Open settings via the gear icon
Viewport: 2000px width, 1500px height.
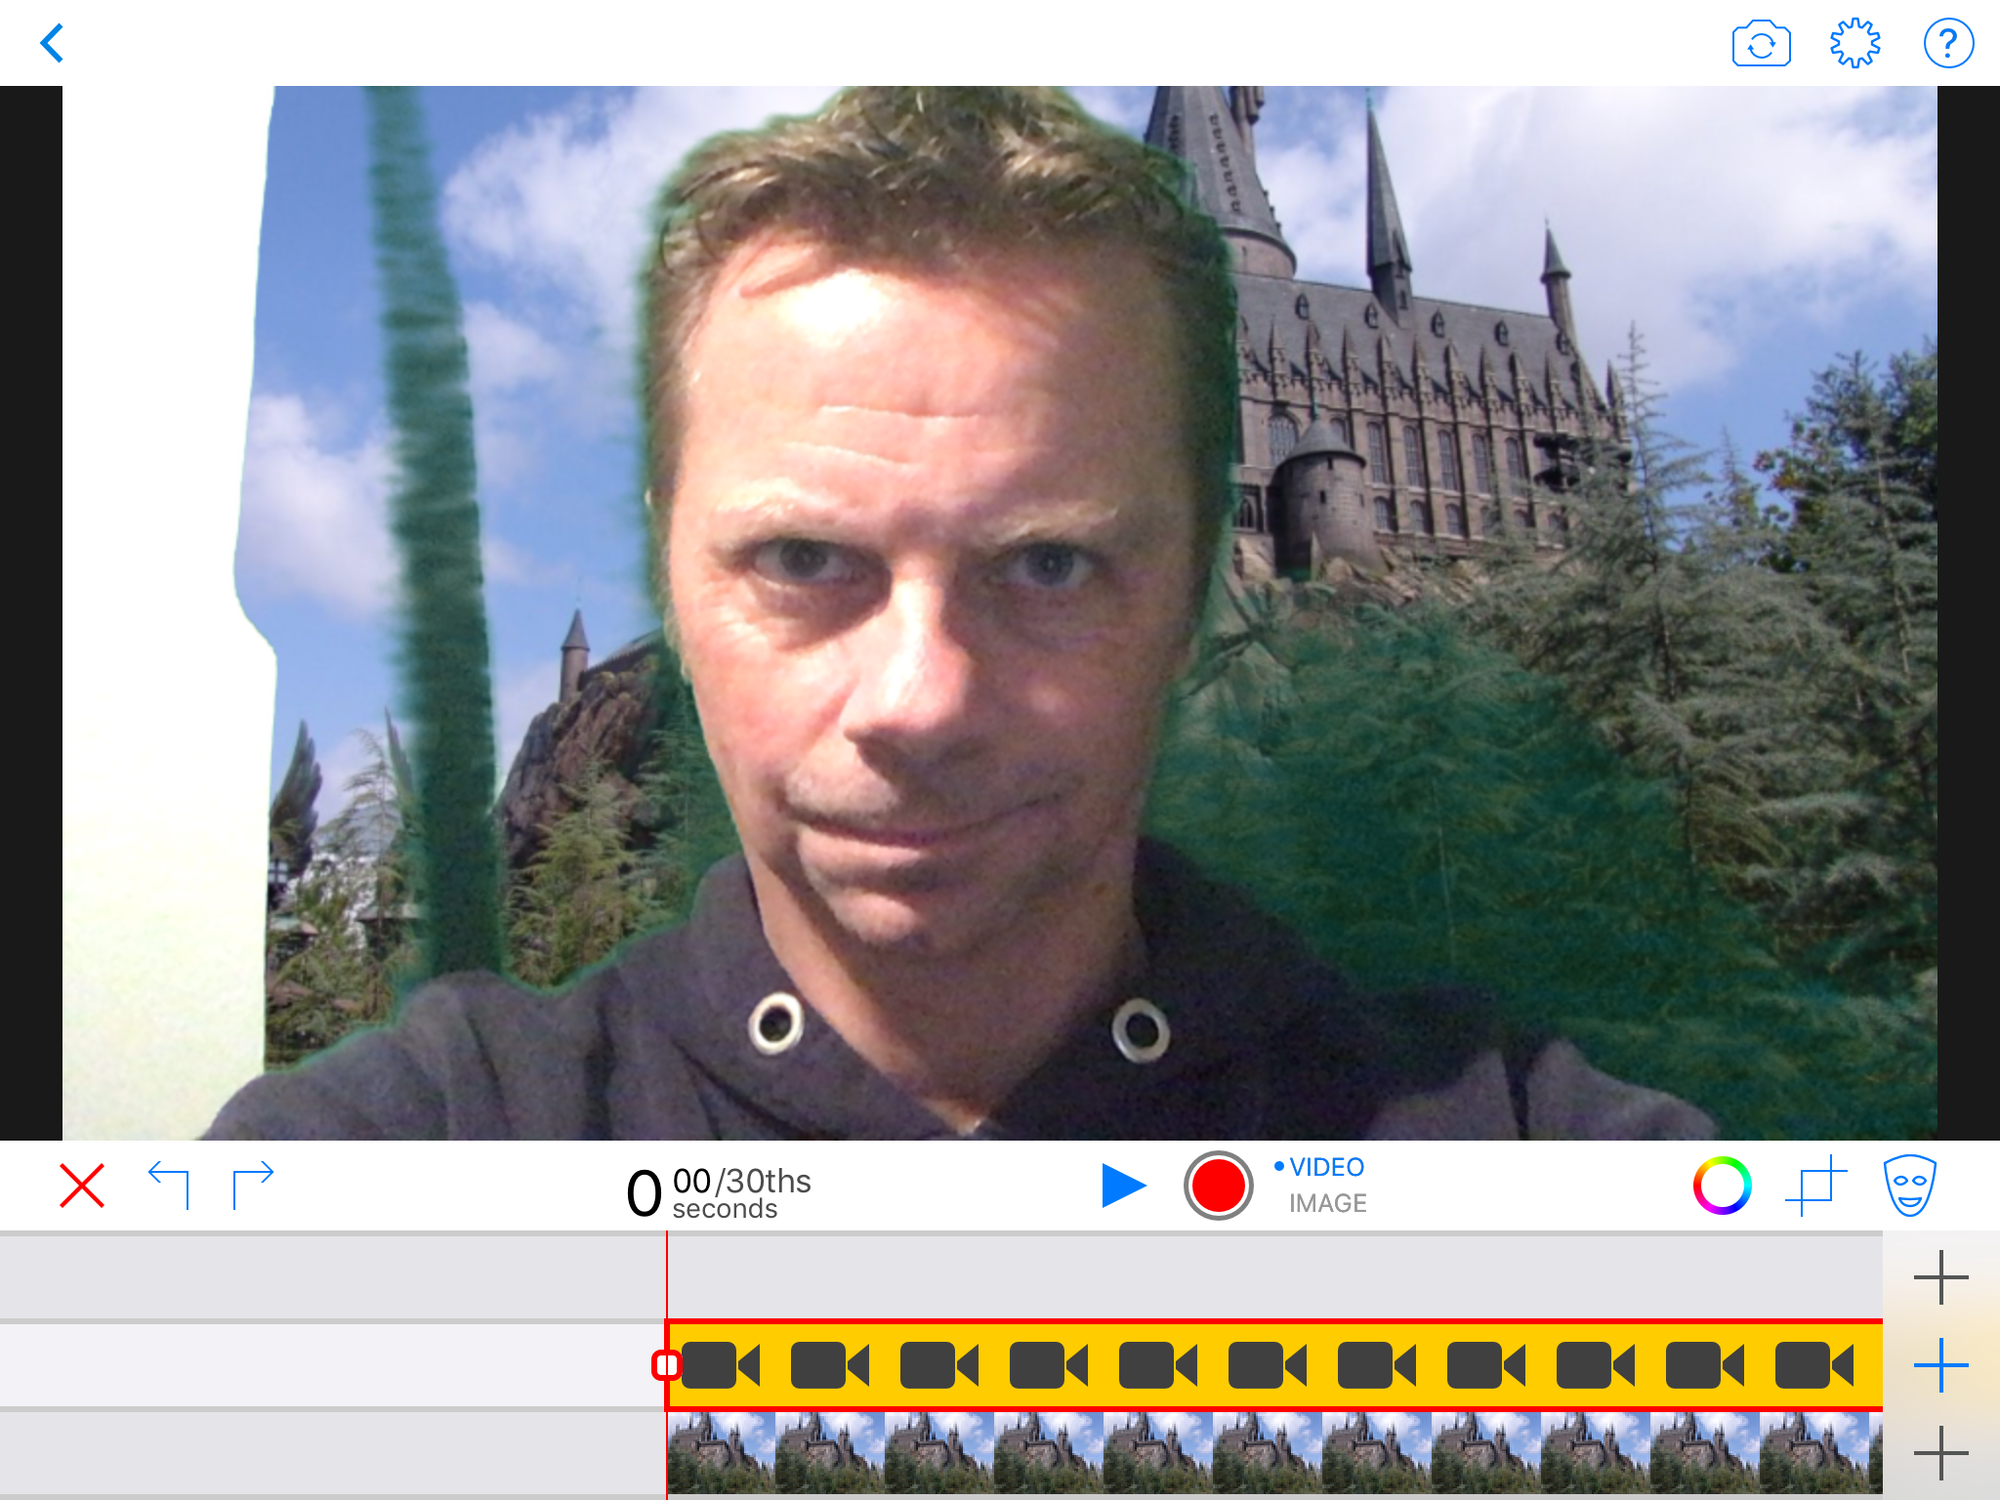(1855, 44)
